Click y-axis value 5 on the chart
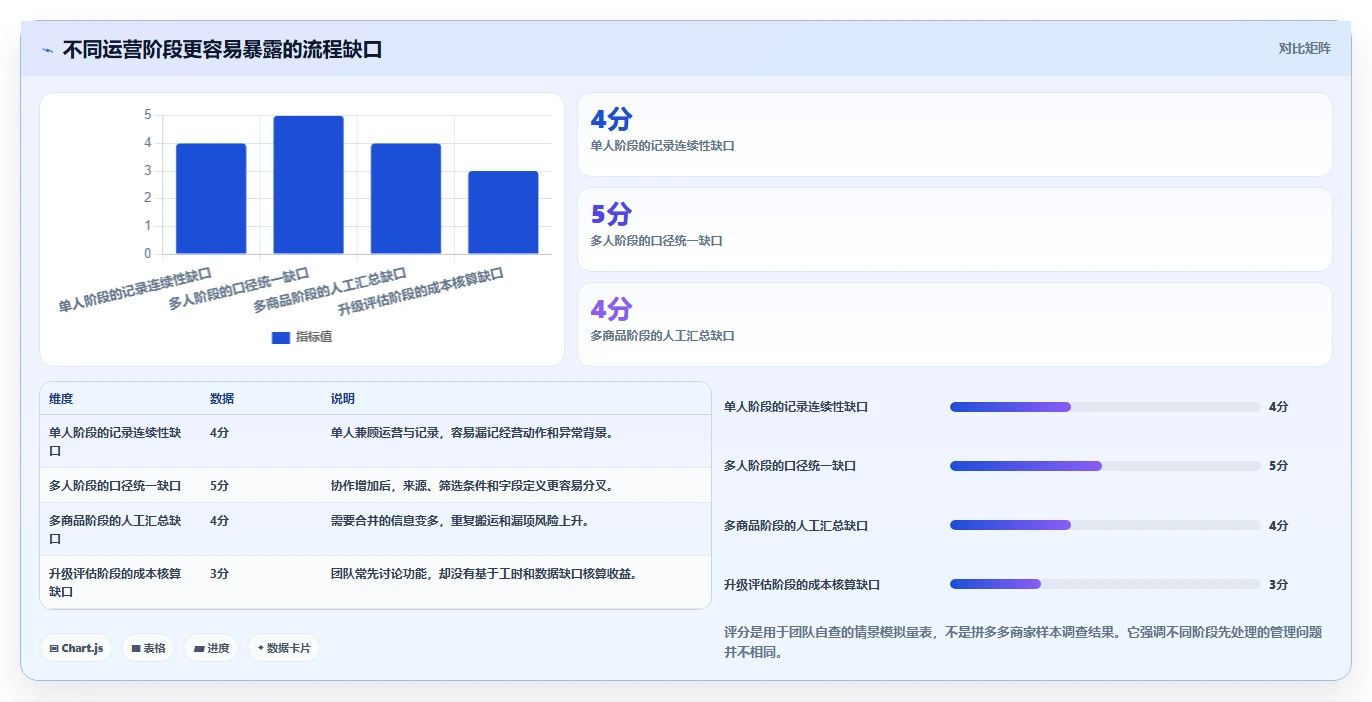Screen dimensions: 1372x702 [x=148, y=115]
